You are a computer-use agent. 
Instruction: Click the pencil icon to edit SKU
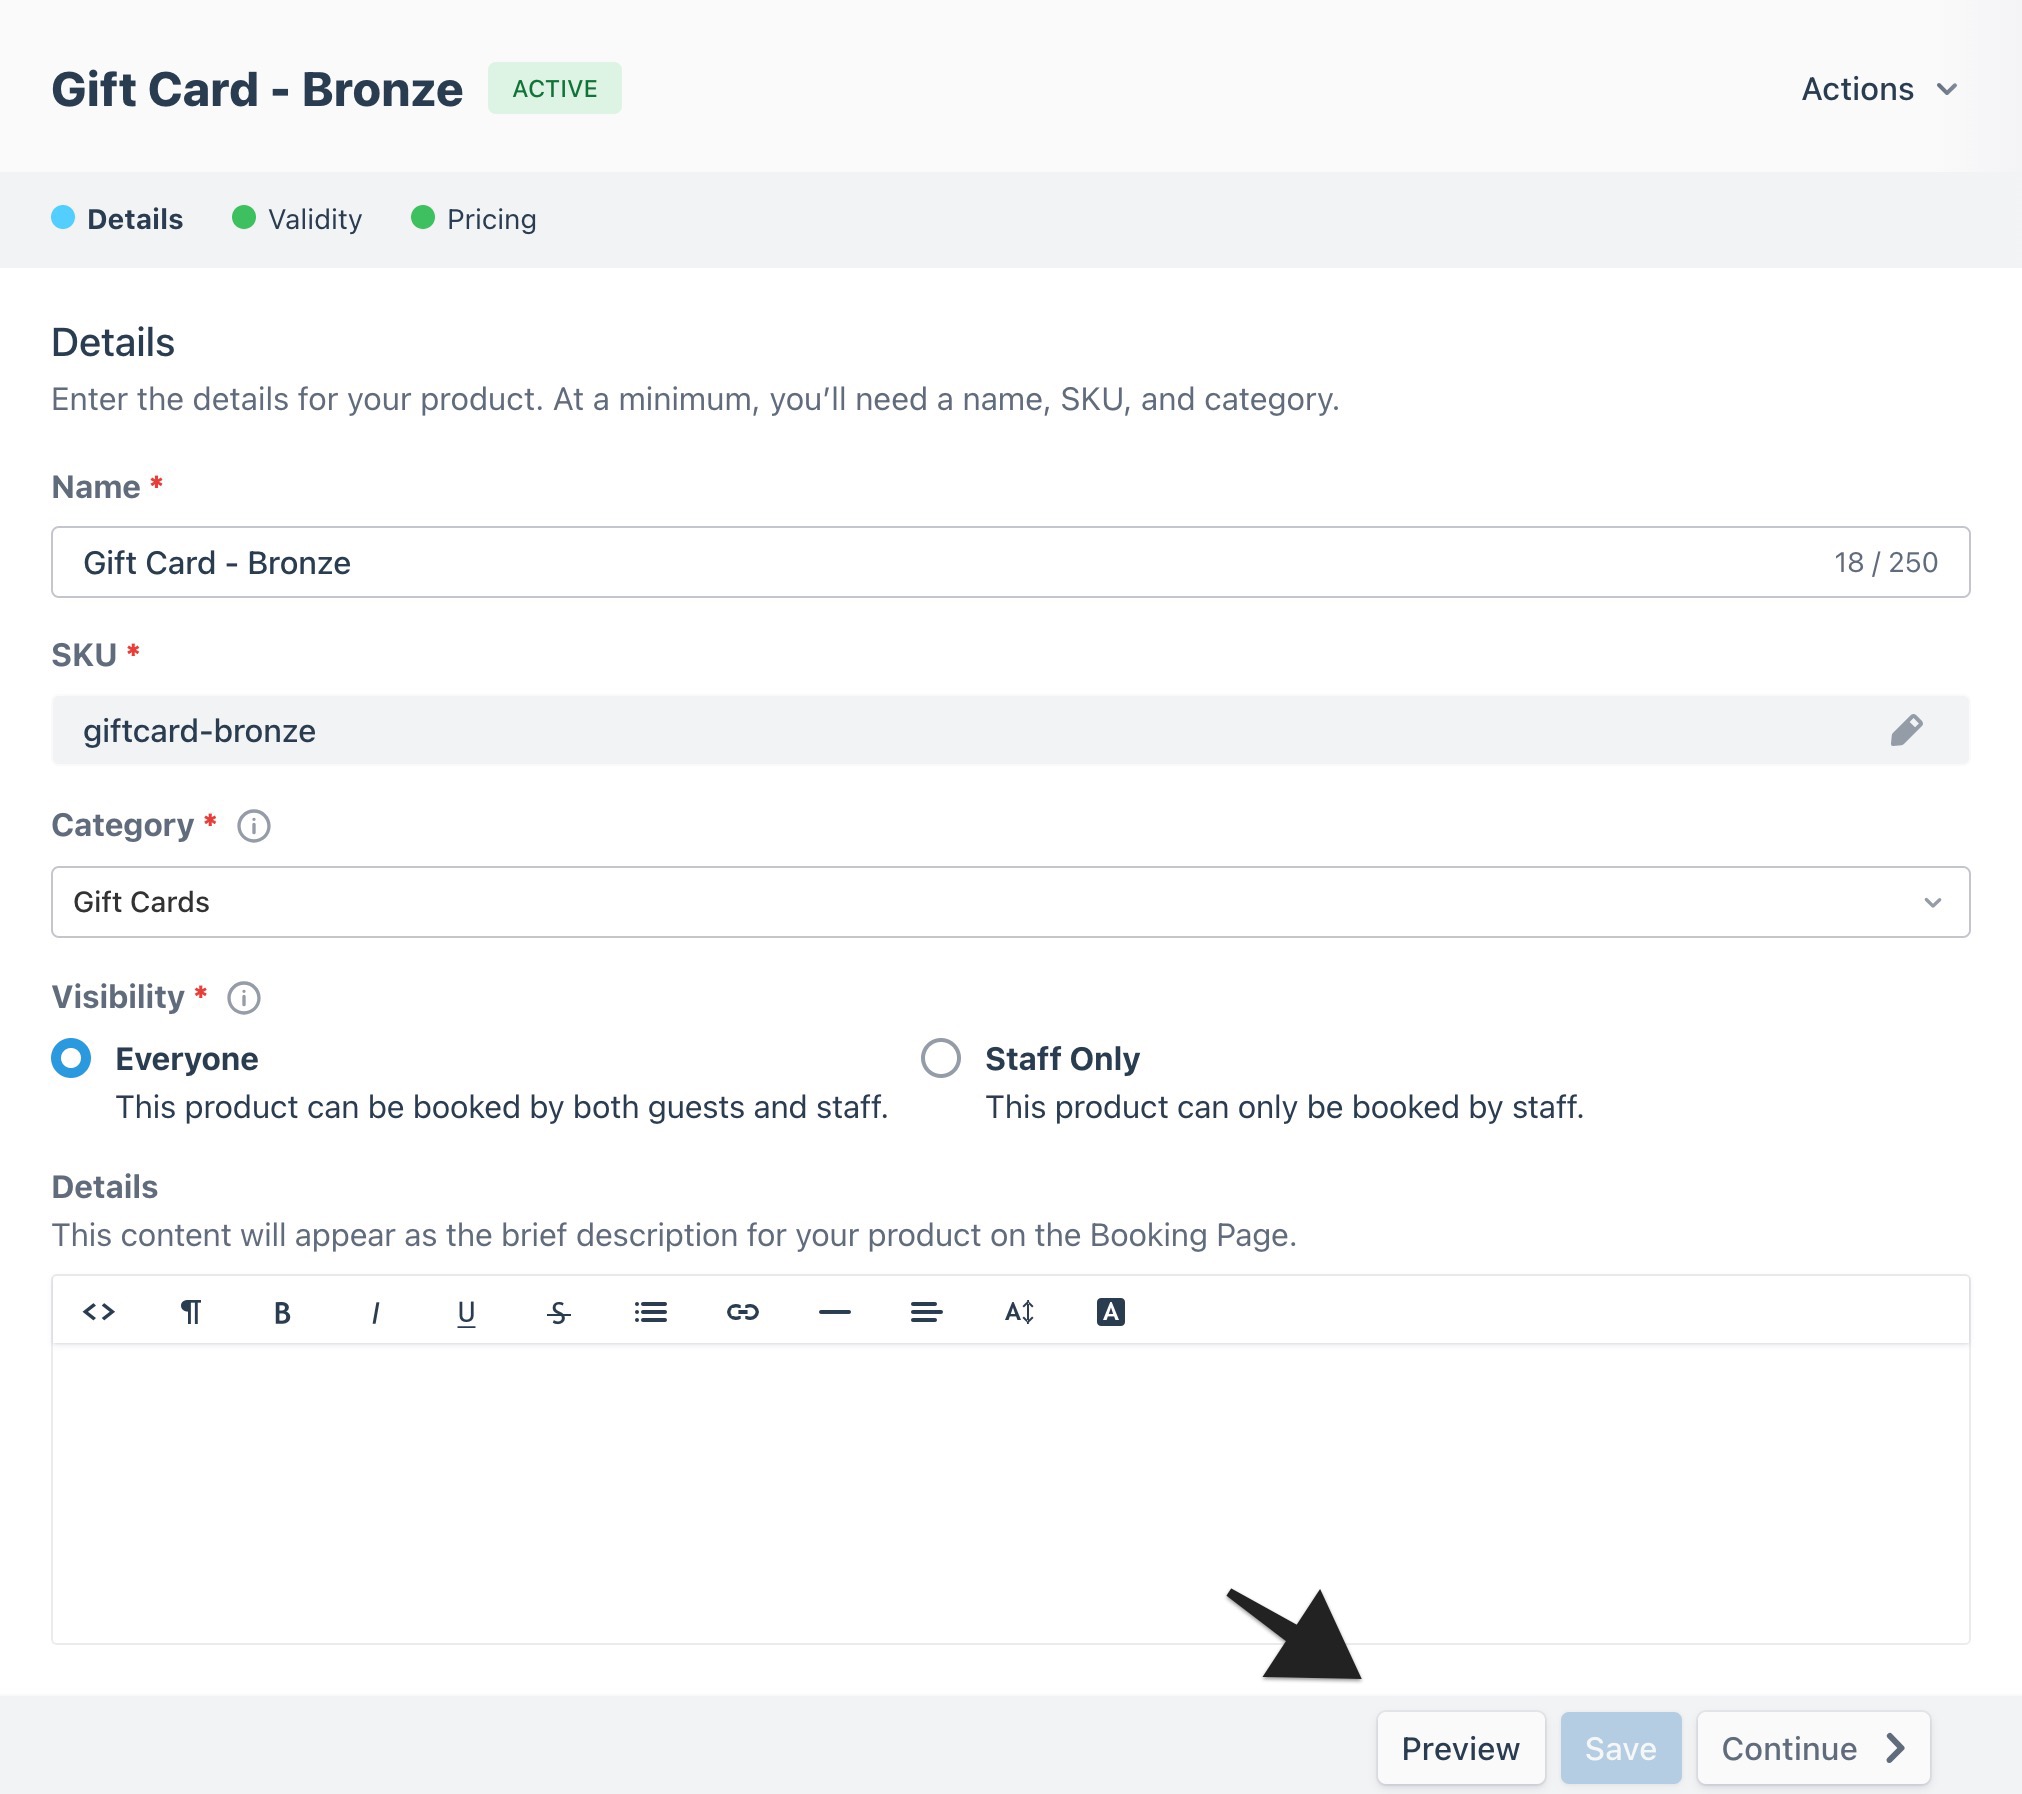[1906, 730]
